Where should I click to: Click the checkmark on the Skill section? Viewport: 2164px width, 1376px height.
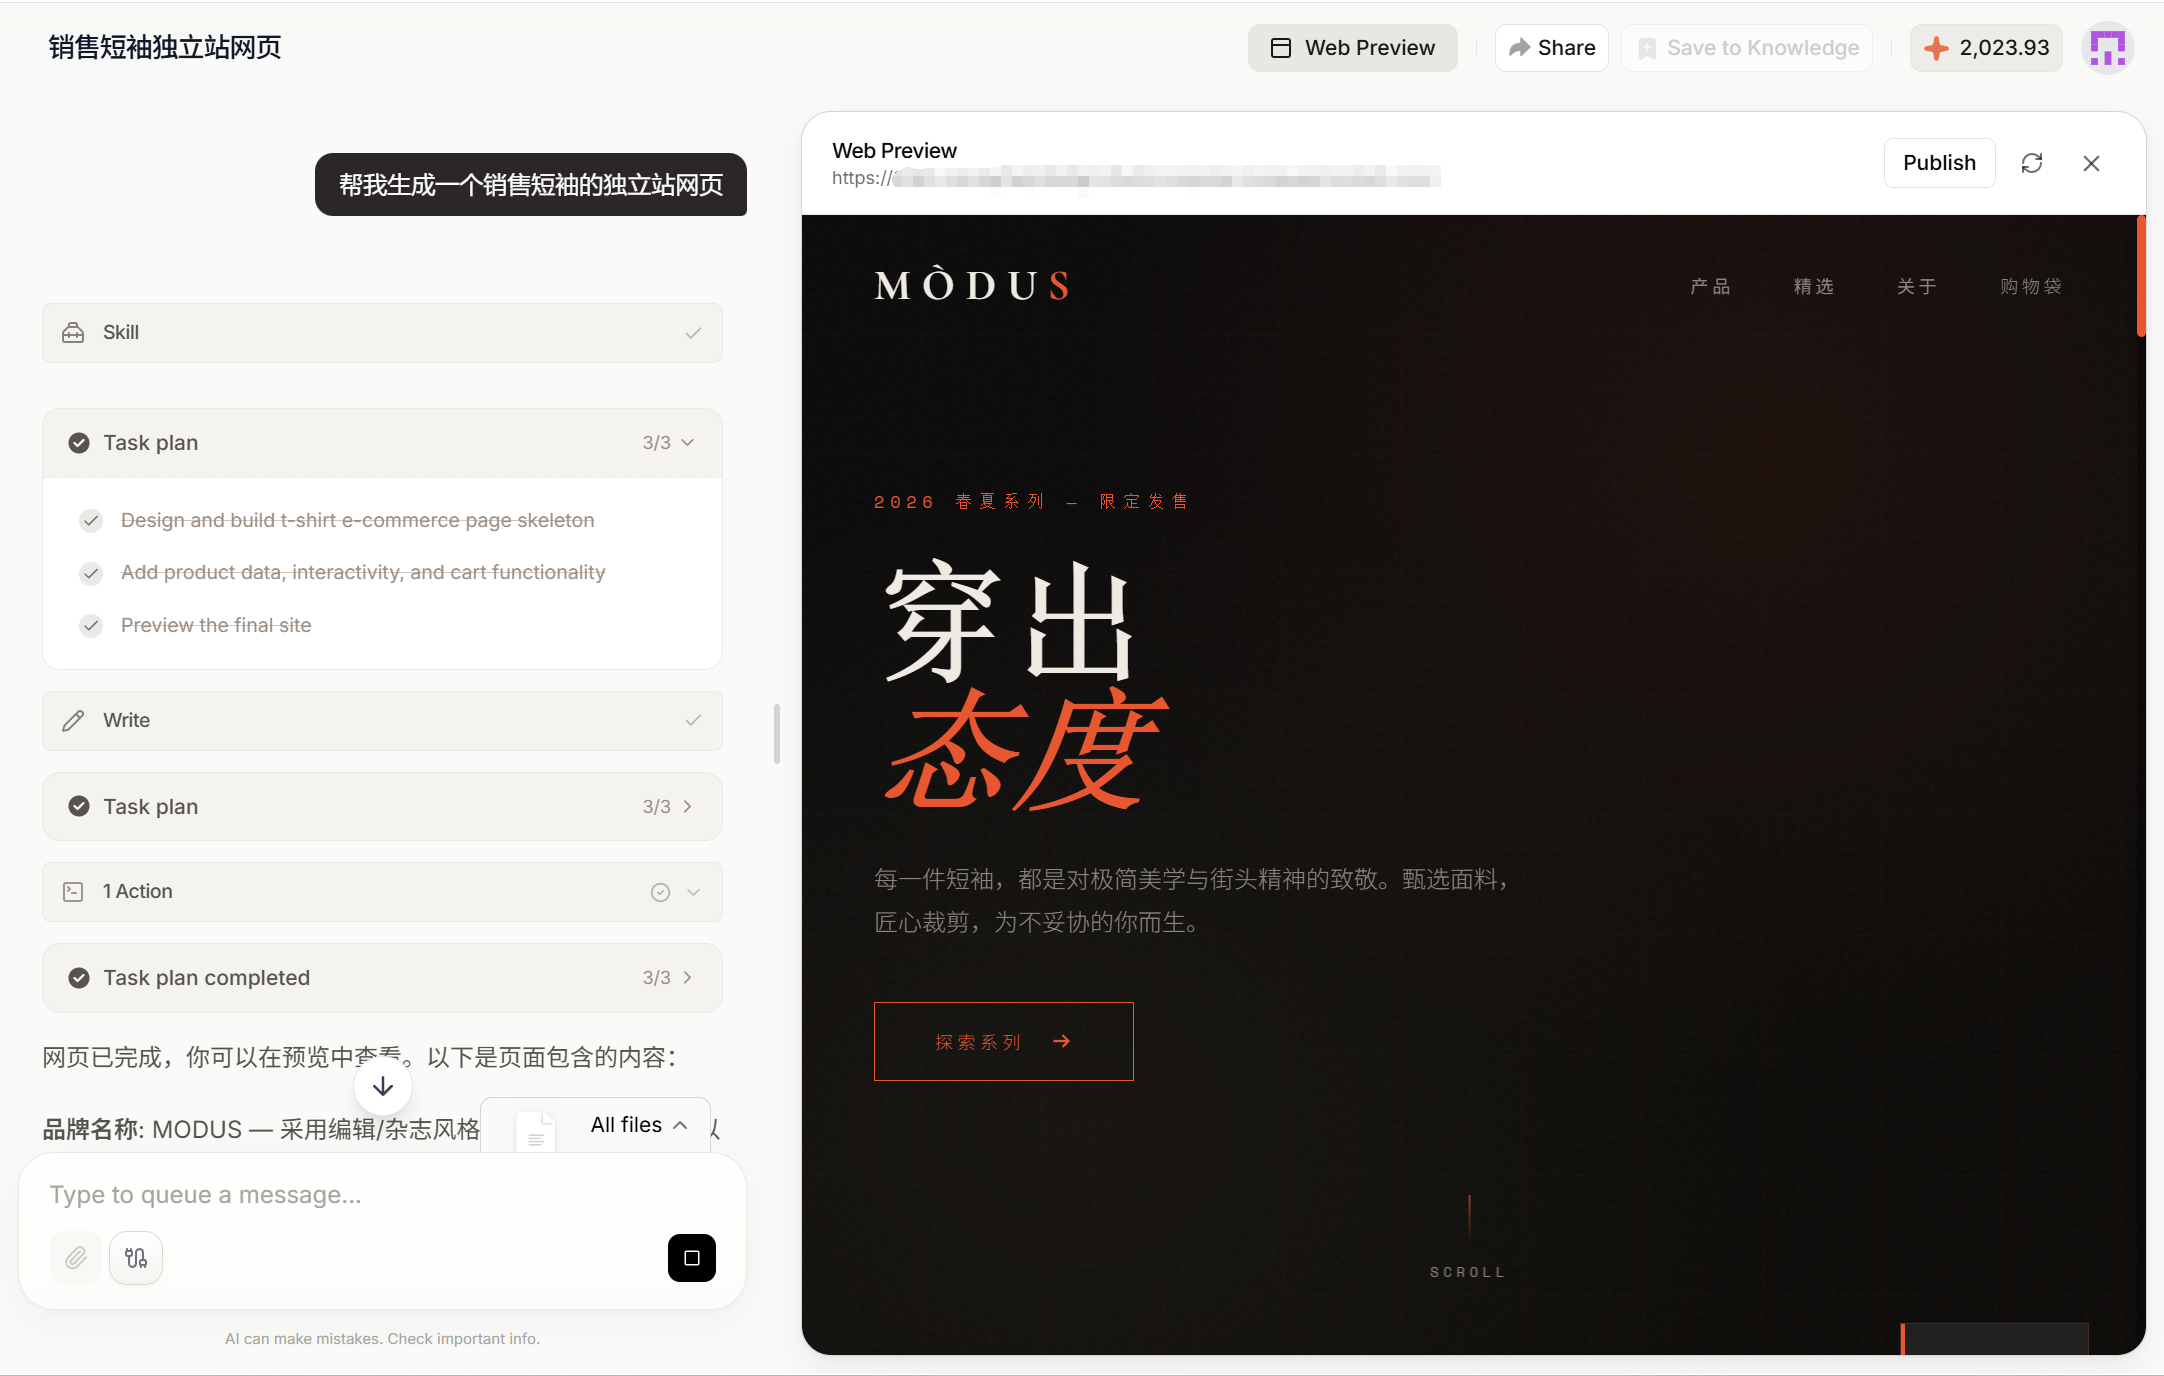[693, 332]
